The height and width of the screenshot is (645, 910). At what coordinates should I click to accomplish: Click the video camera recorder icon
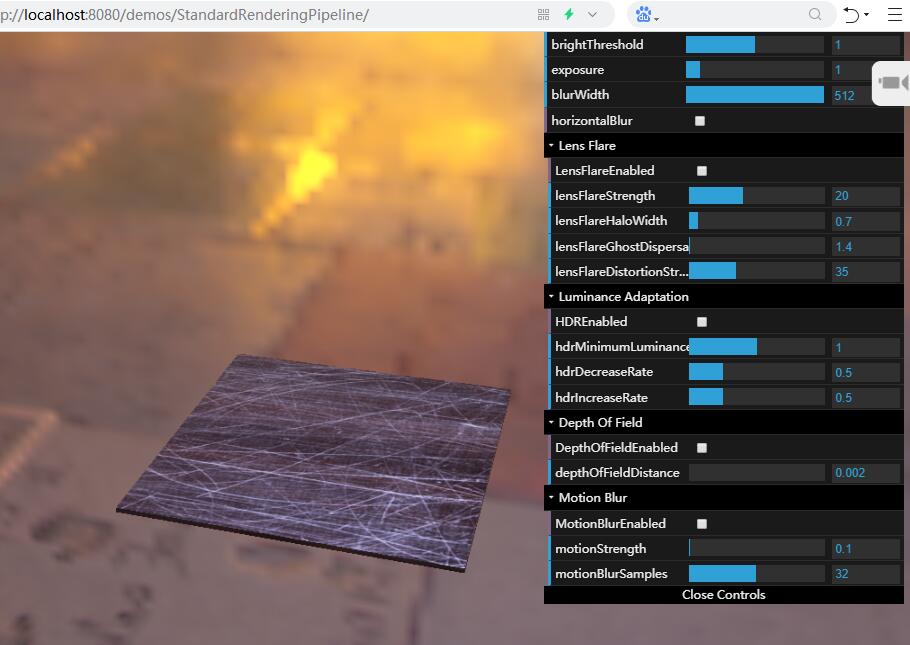tap(892, 82)
